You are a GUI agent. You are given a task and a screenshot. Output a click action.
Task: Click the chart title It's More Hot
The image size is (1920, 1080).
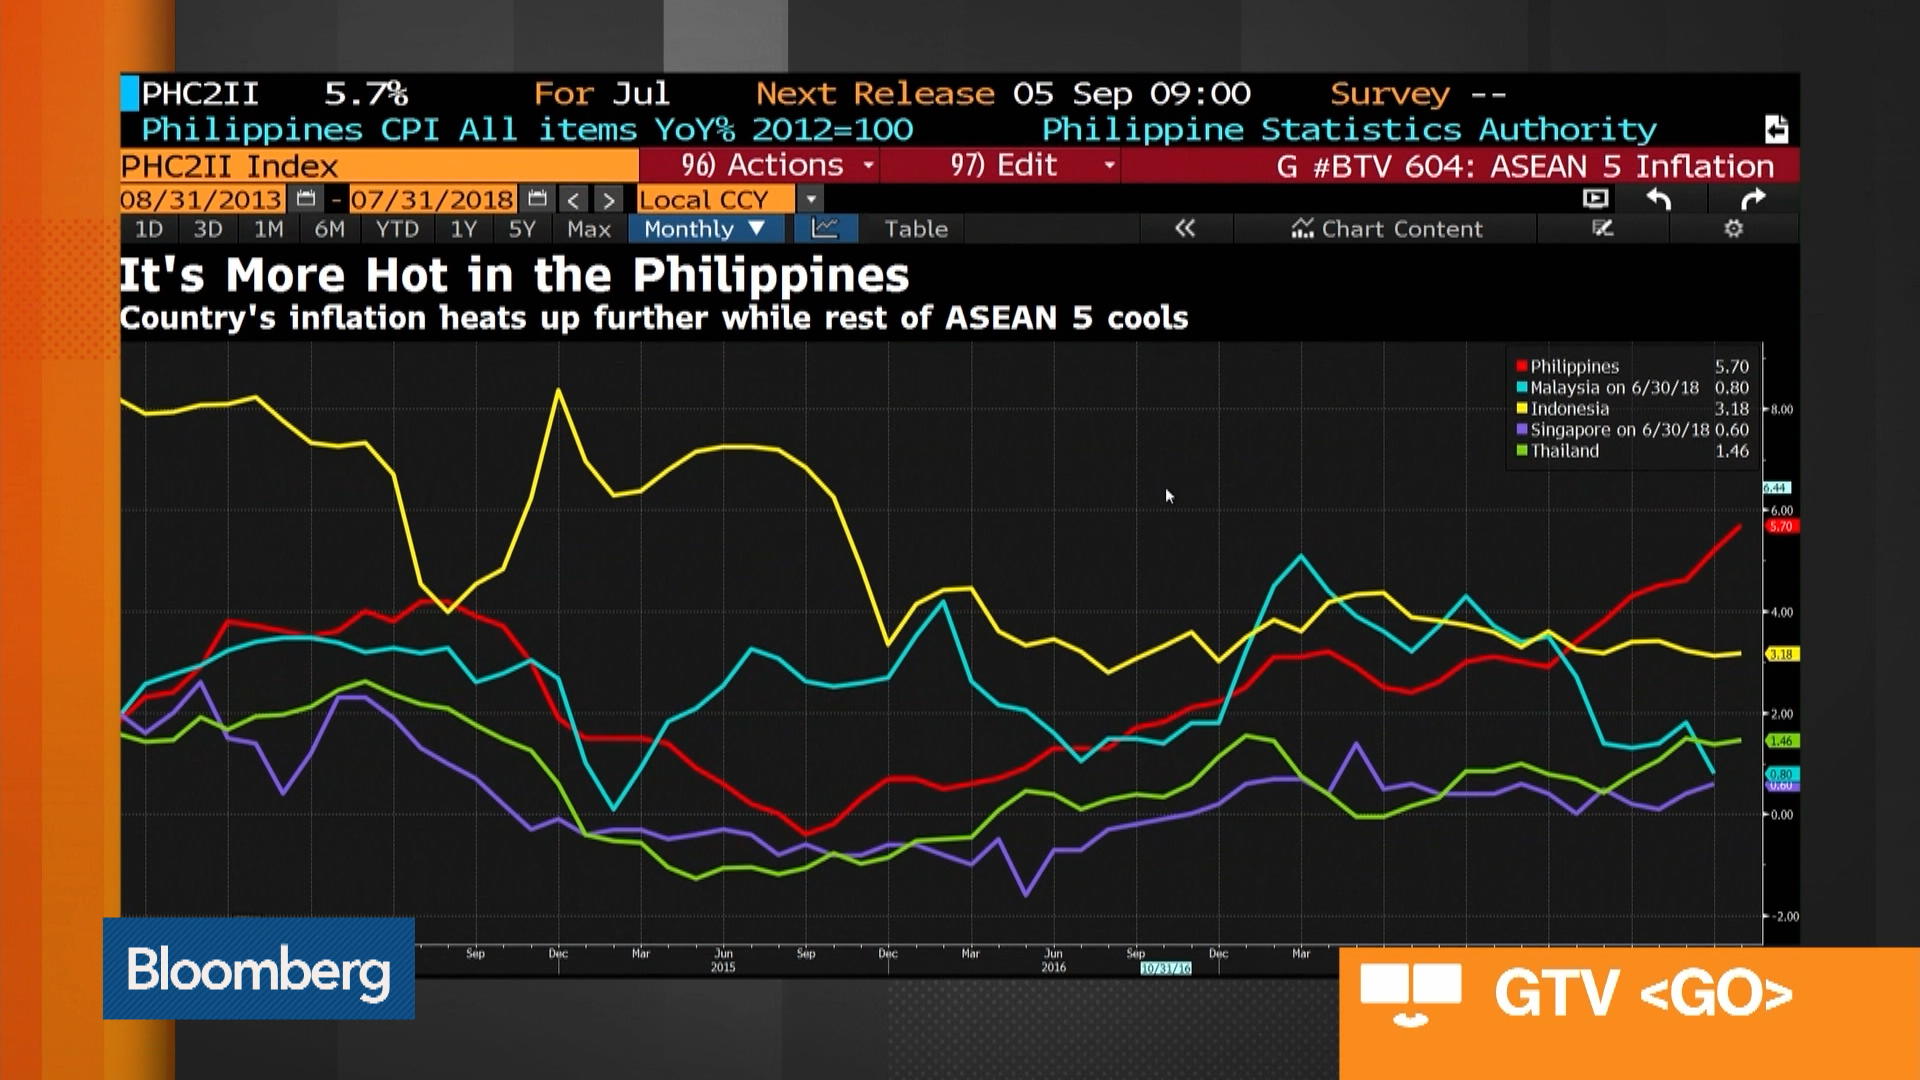[x=514, y=275]
